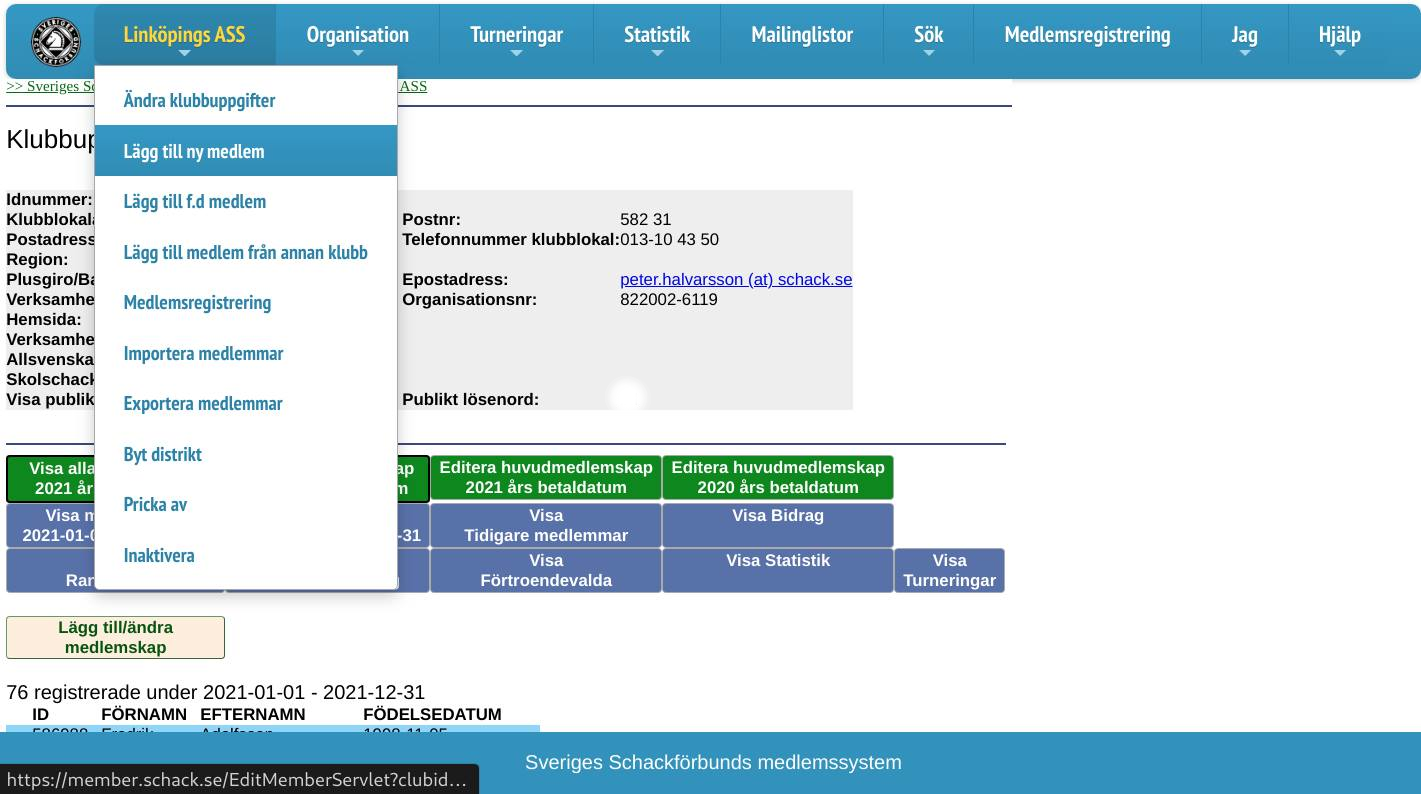
Task: Select Lägg till medlem från annan klubb
Action: click(246, 252)
